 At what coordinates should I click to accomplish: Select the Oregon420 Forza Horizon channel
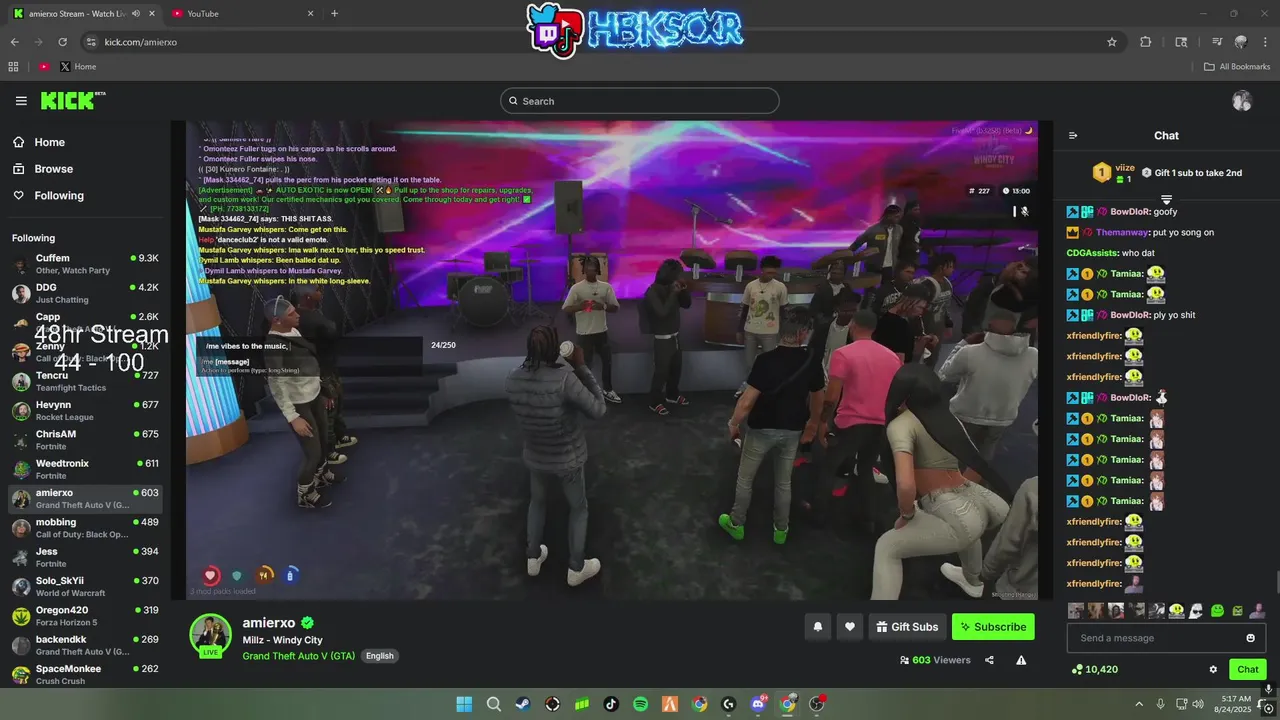click(x=85, y=616)
